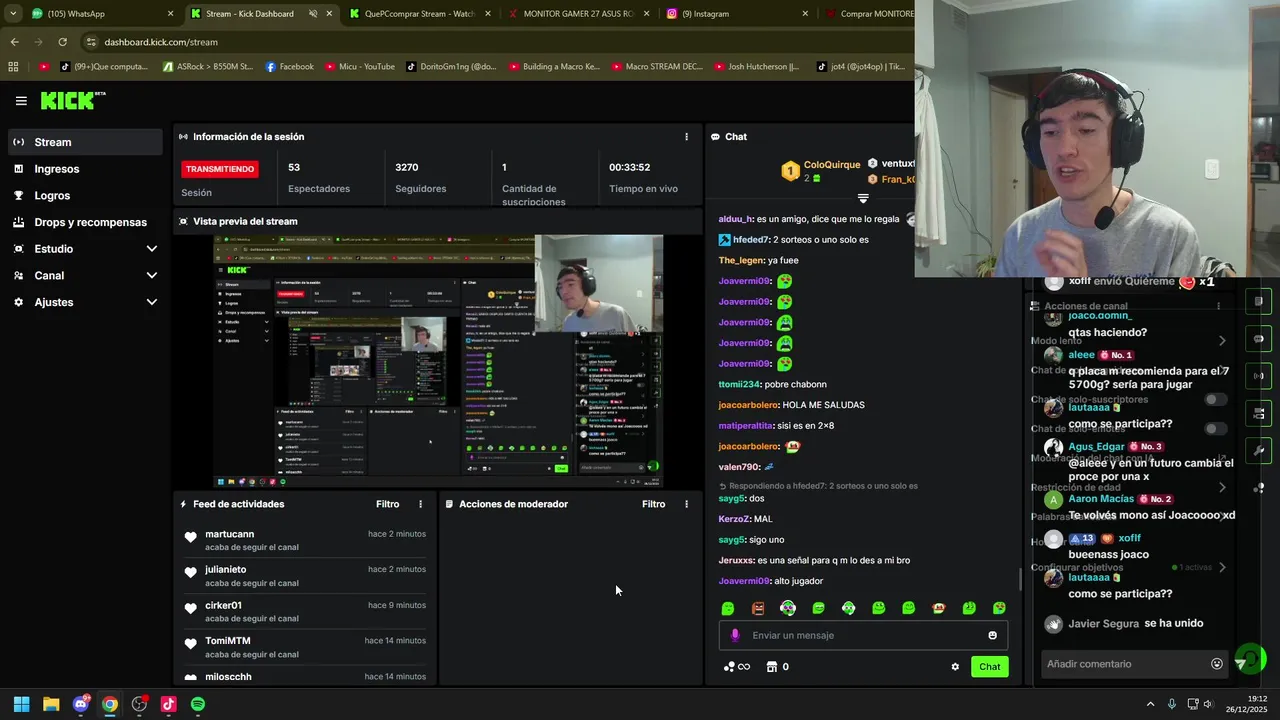Screen dimensions: 1280x720
Task: Switch to Instagram browser tab
Action: pos(737,14)
